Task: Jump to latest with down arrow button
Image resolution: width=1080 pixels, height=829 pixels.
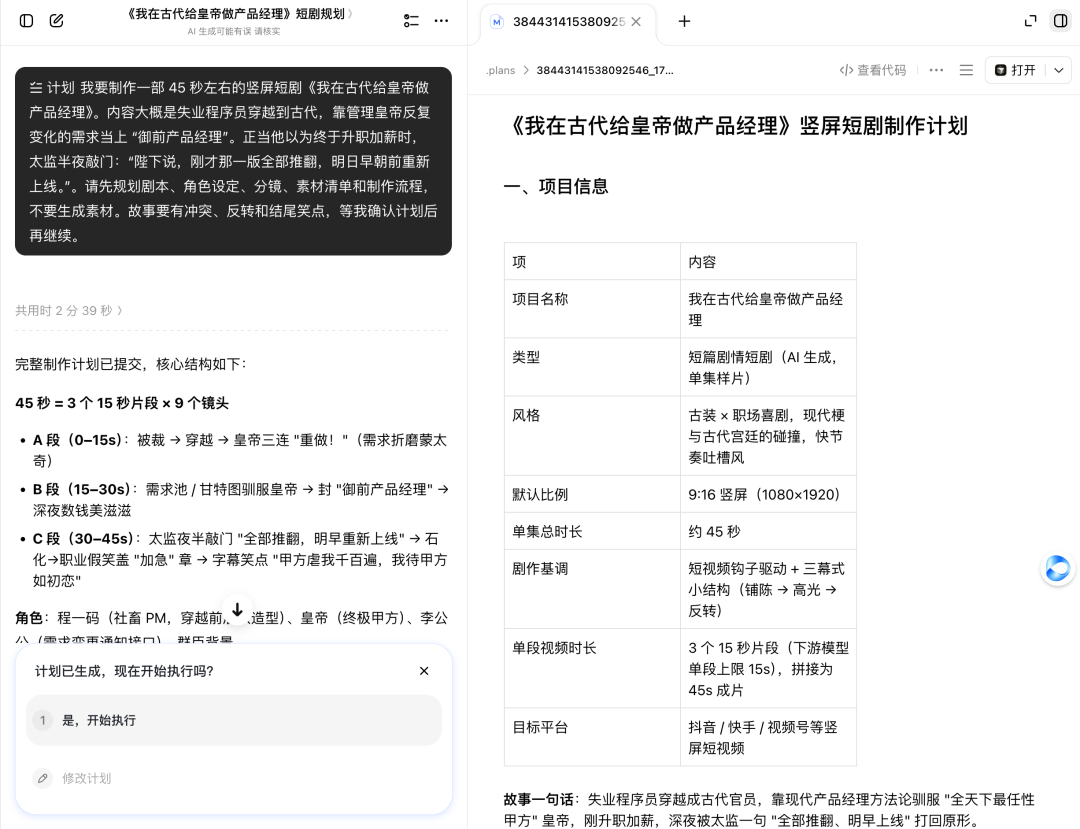Action: tap(237, 610)
